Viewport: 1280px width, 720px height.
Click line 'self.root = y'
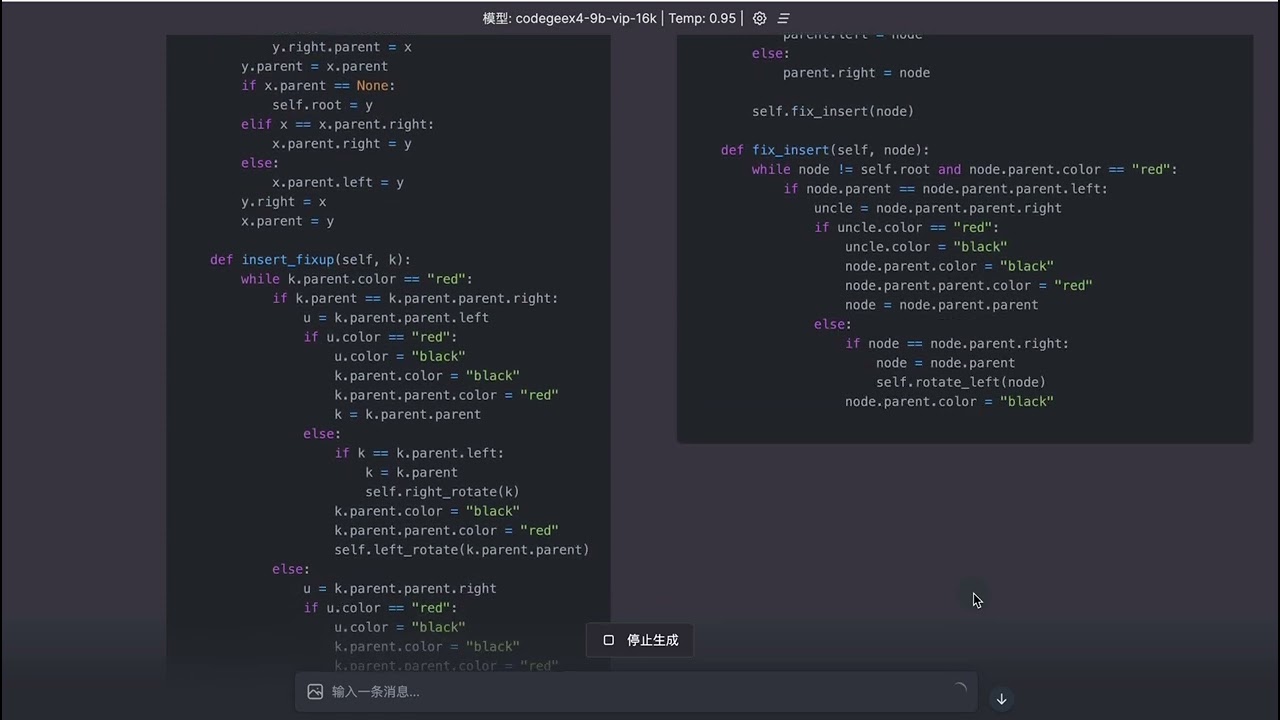322,105
